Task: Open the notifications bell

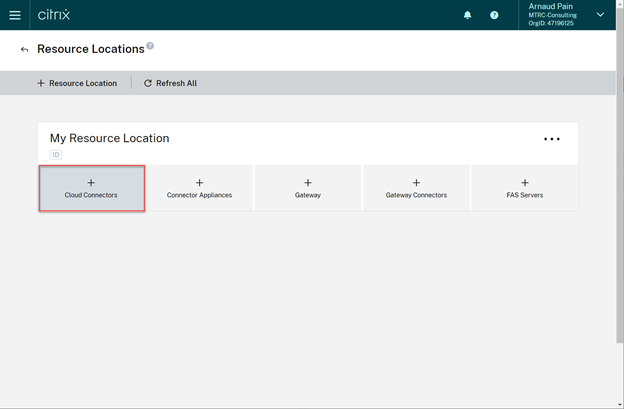Action: [467, 15]
